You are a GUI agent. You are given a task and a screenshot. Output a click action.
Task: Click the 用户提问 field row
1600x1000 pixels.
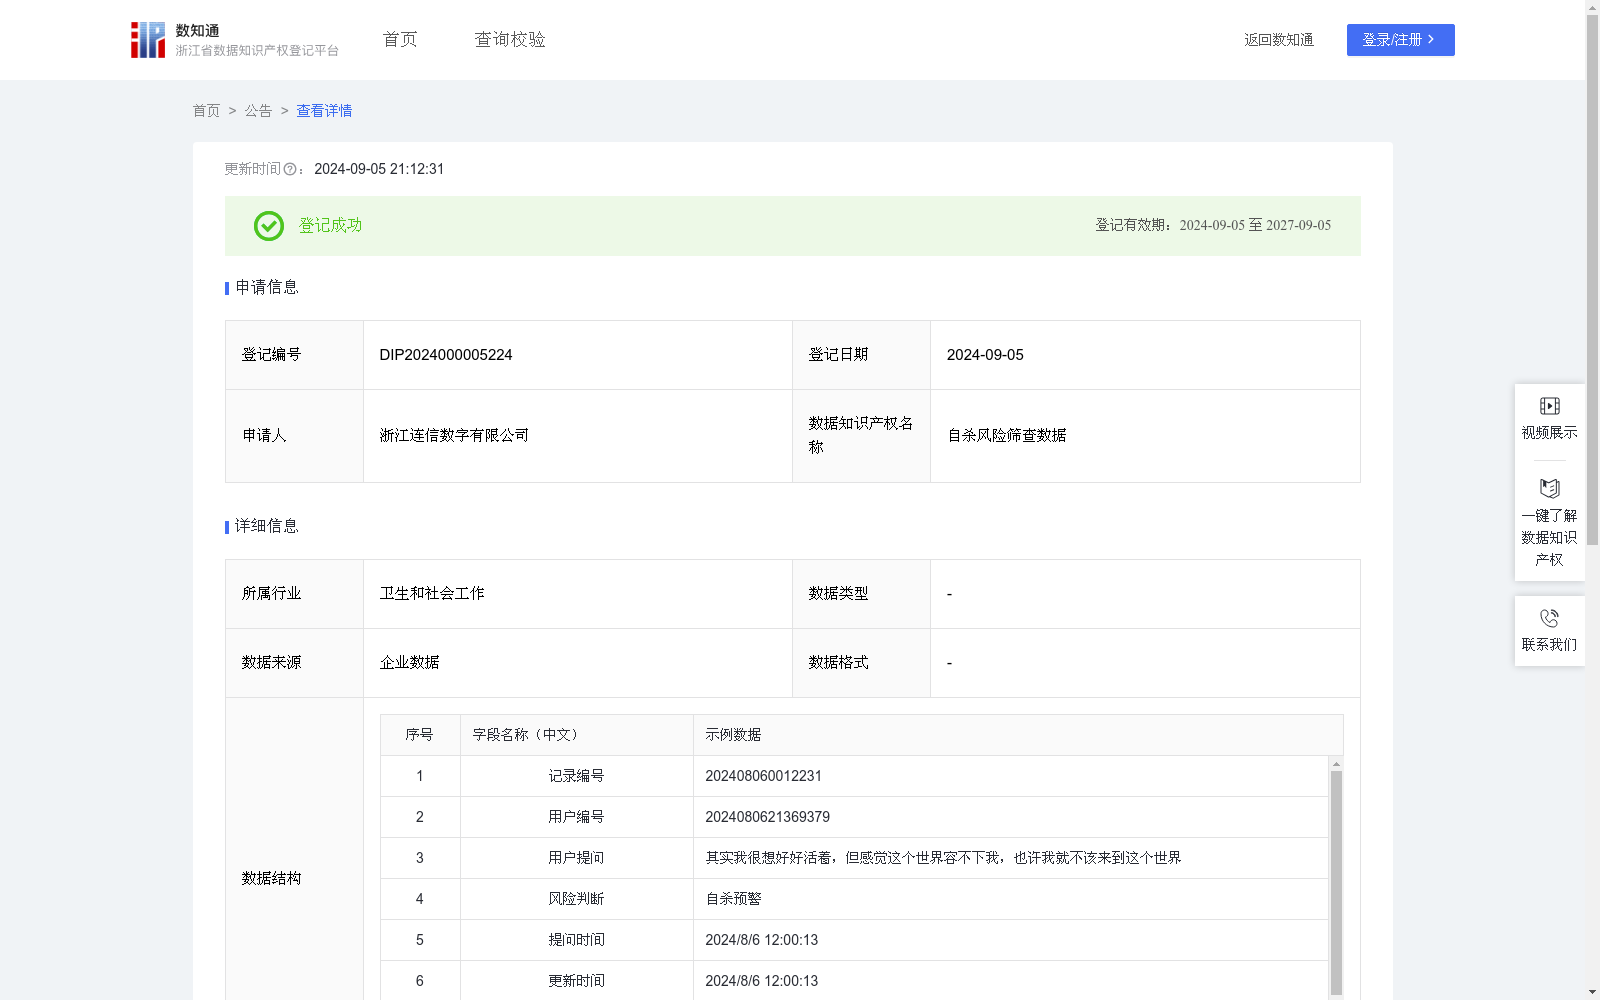click(854, 858)
